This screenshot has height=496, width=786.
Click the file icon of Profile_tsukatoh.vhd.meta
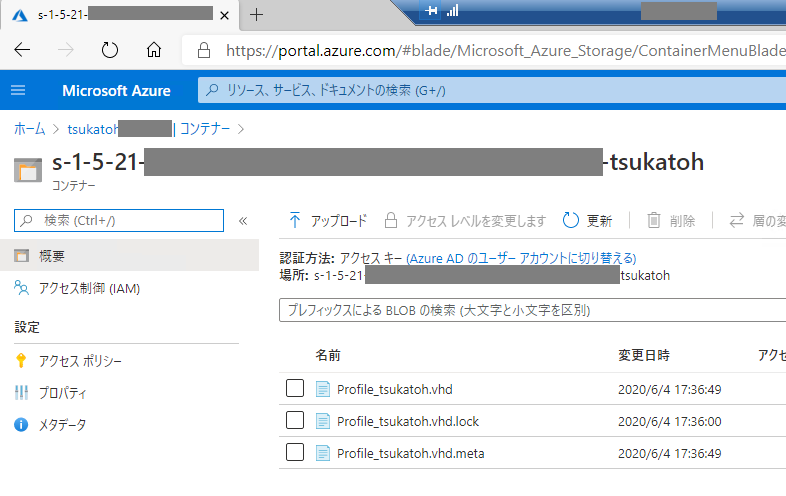click(x=323, y=453)
